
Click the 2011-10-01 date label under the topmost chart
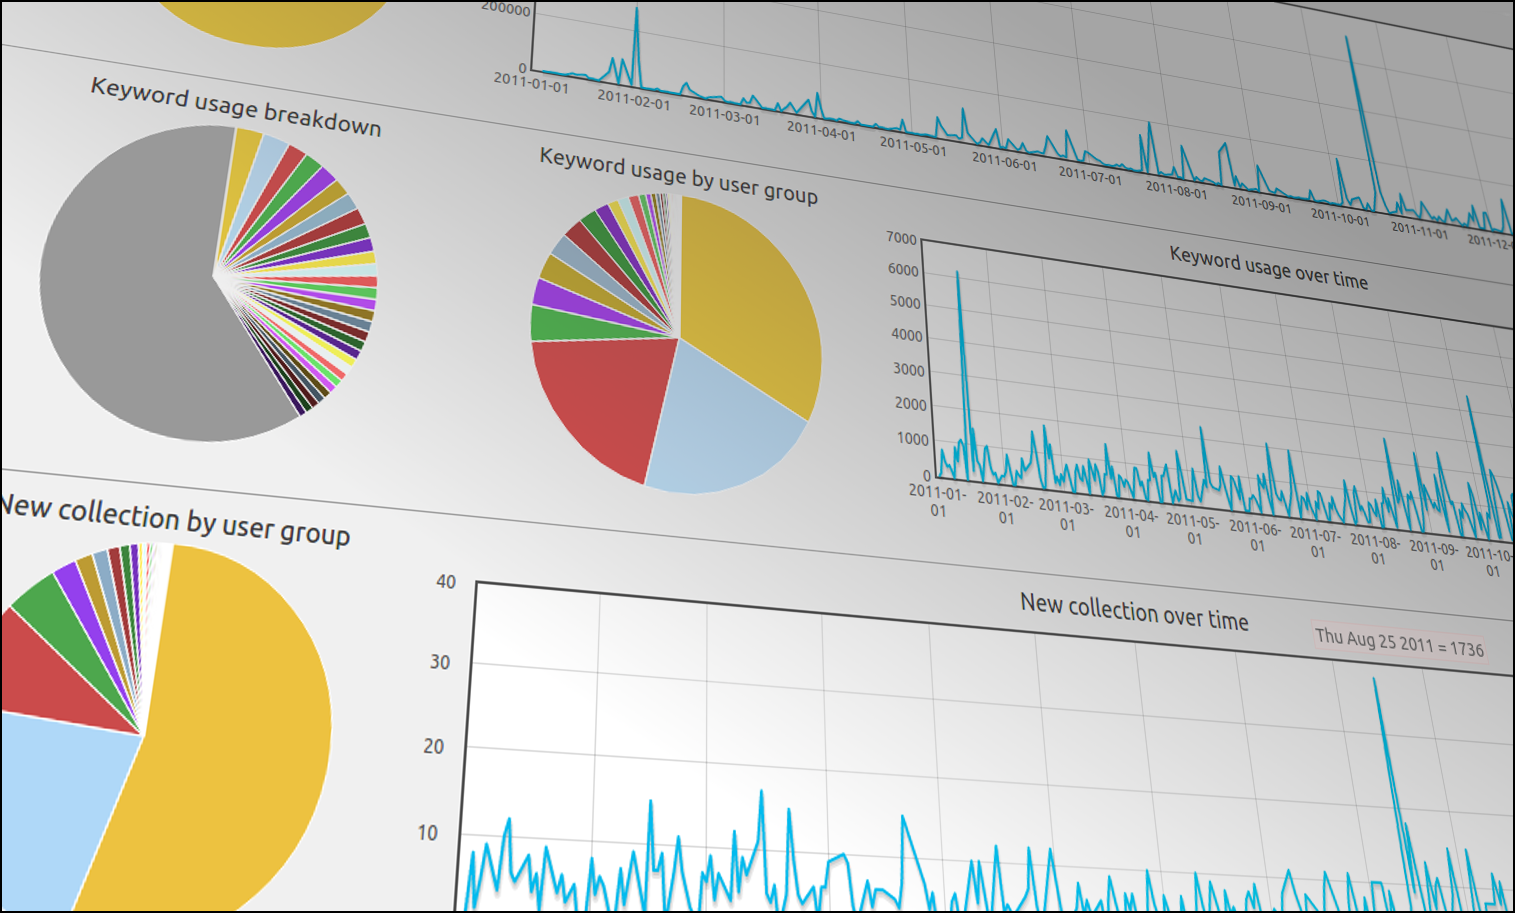[1340, 216]
